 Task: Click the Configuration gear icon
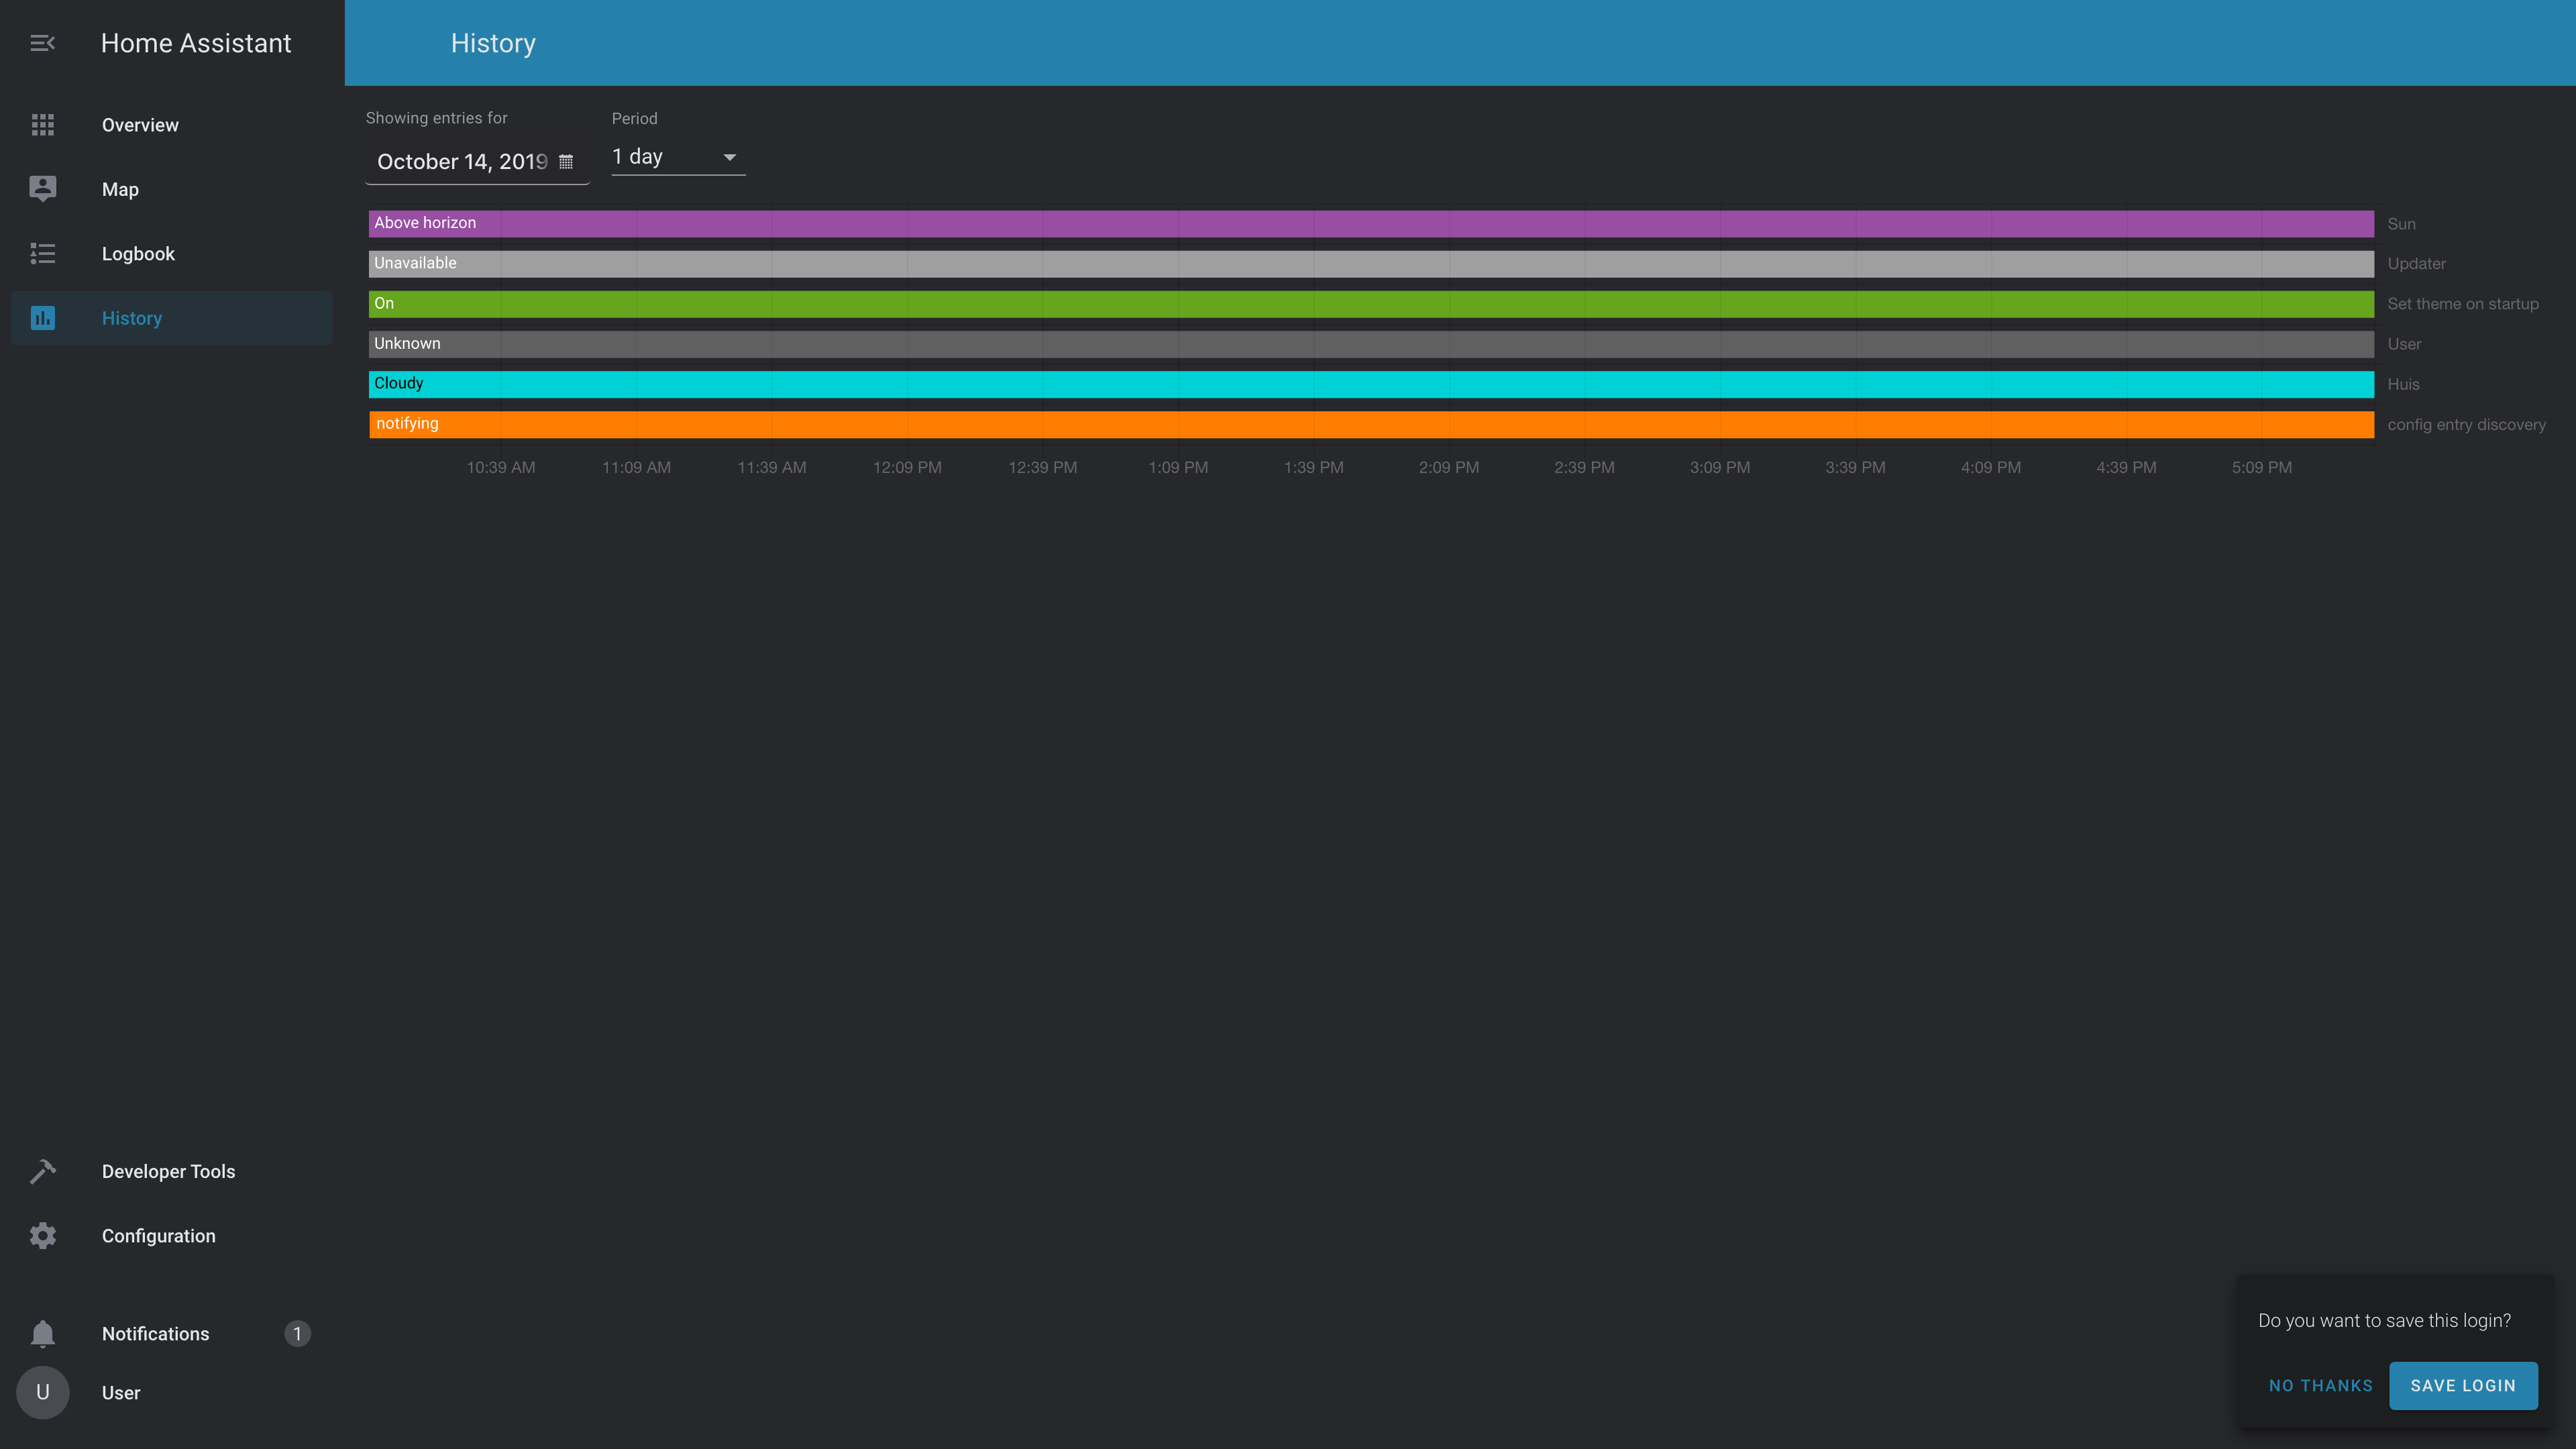(42, 1236)
